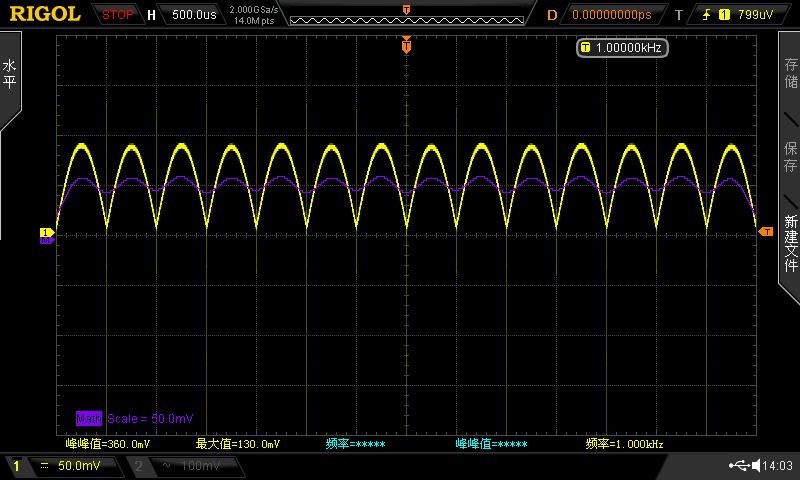Click the 频率=1.000kHz measurement
Screen dimensions: 800x480
tap(624, 444)
